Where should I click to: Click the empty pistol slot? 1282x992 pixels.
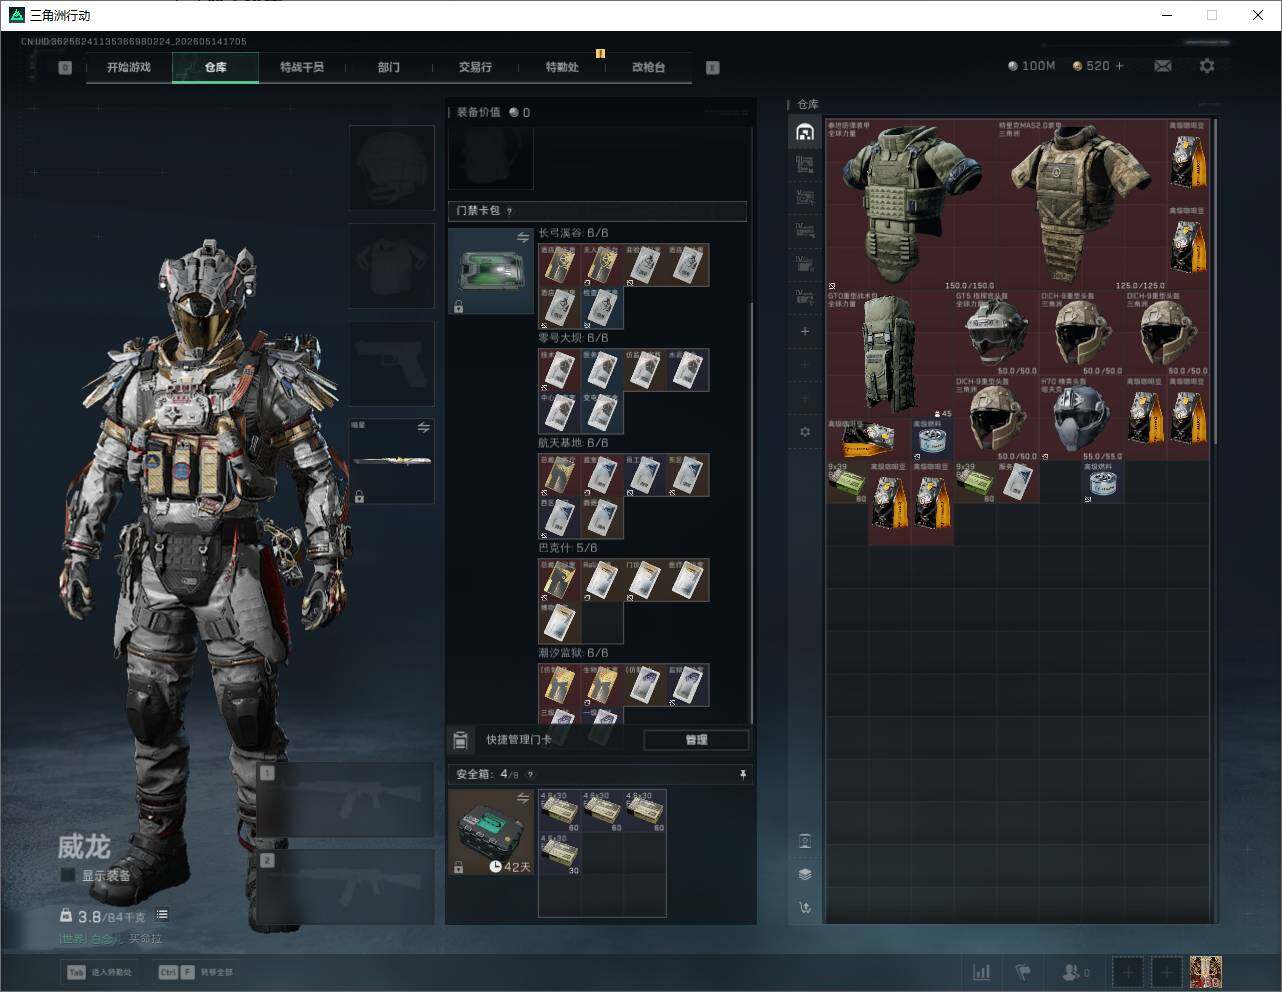pos(392,364)
